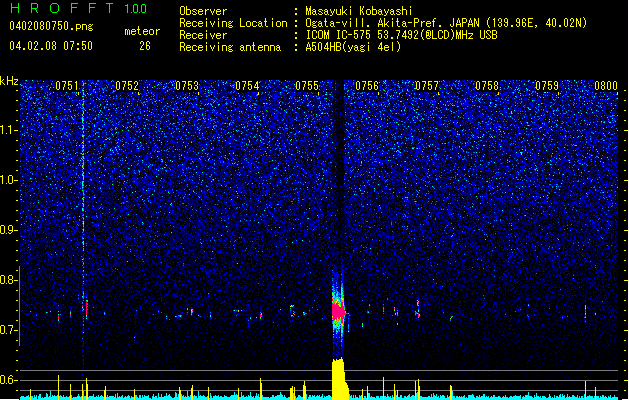The image size is (629, 400).
Task: Click the 0752 time marker
Action: pyautogui.click(x=127, y=86)
